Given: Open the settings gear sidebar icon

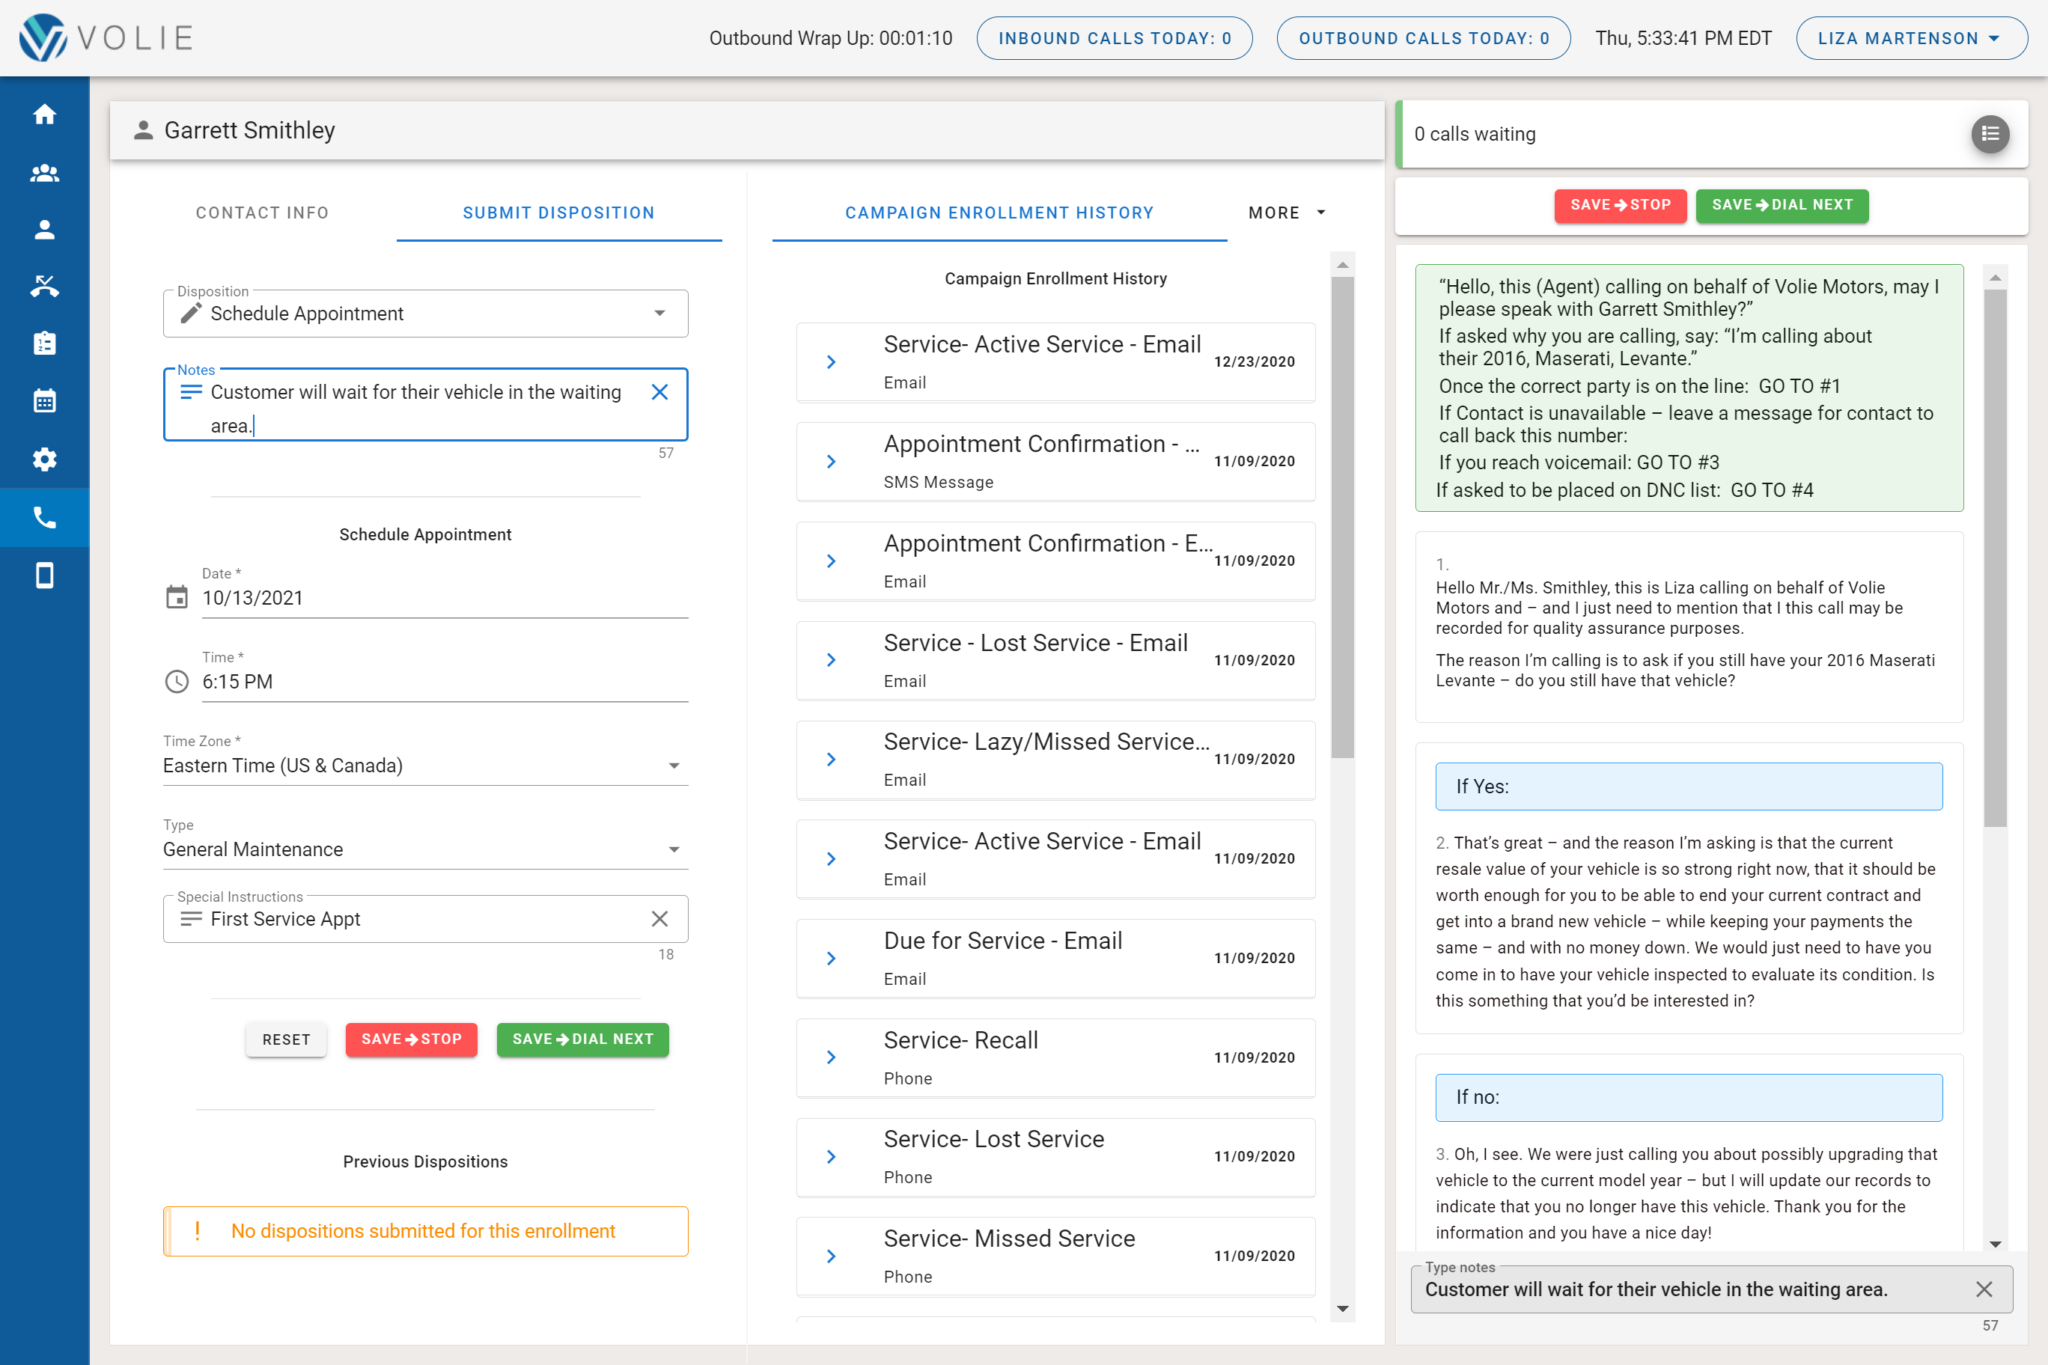Looking at the screenshot, I should coord(44,459).
